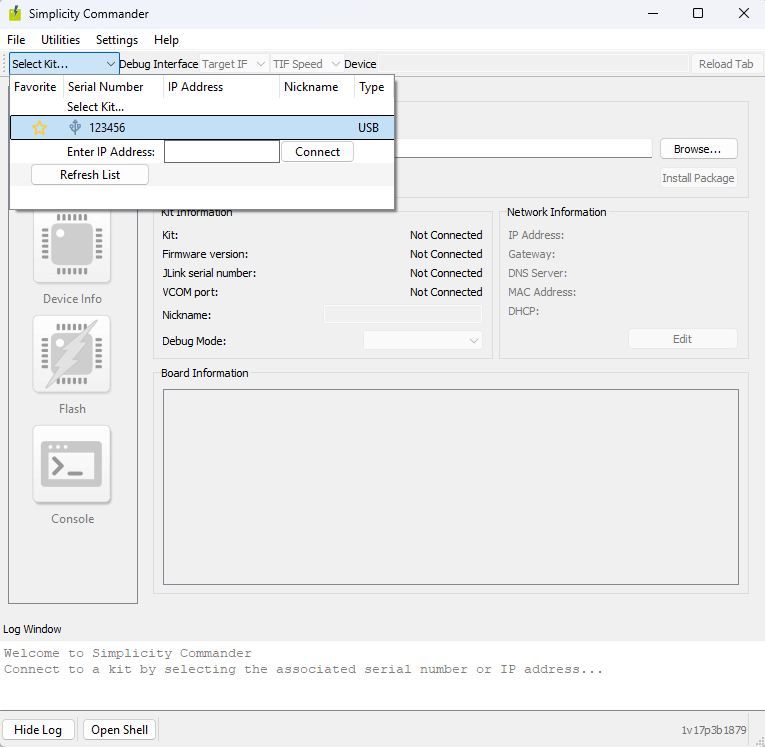Click the DHCP label
Screen dimensions: 765x747
(x=523, y=311)
